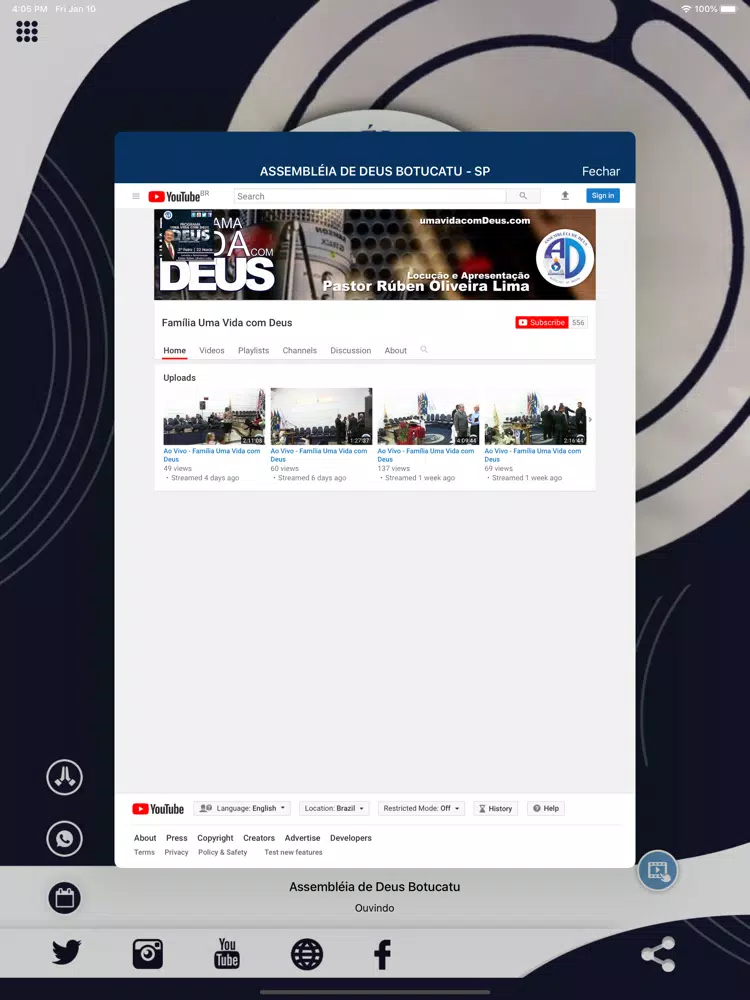750x1000 pixels.
Task: Click the Sign in button
Action: [x=603, y=195]
